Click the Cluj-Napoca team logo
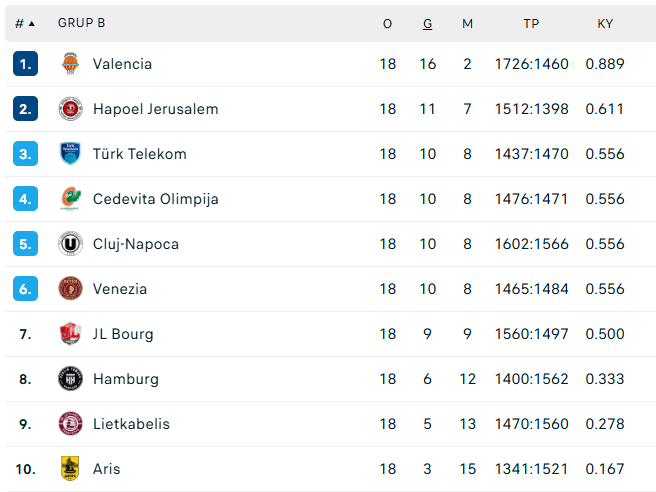The width and height of the screenshot is (656, 492). 70,243
